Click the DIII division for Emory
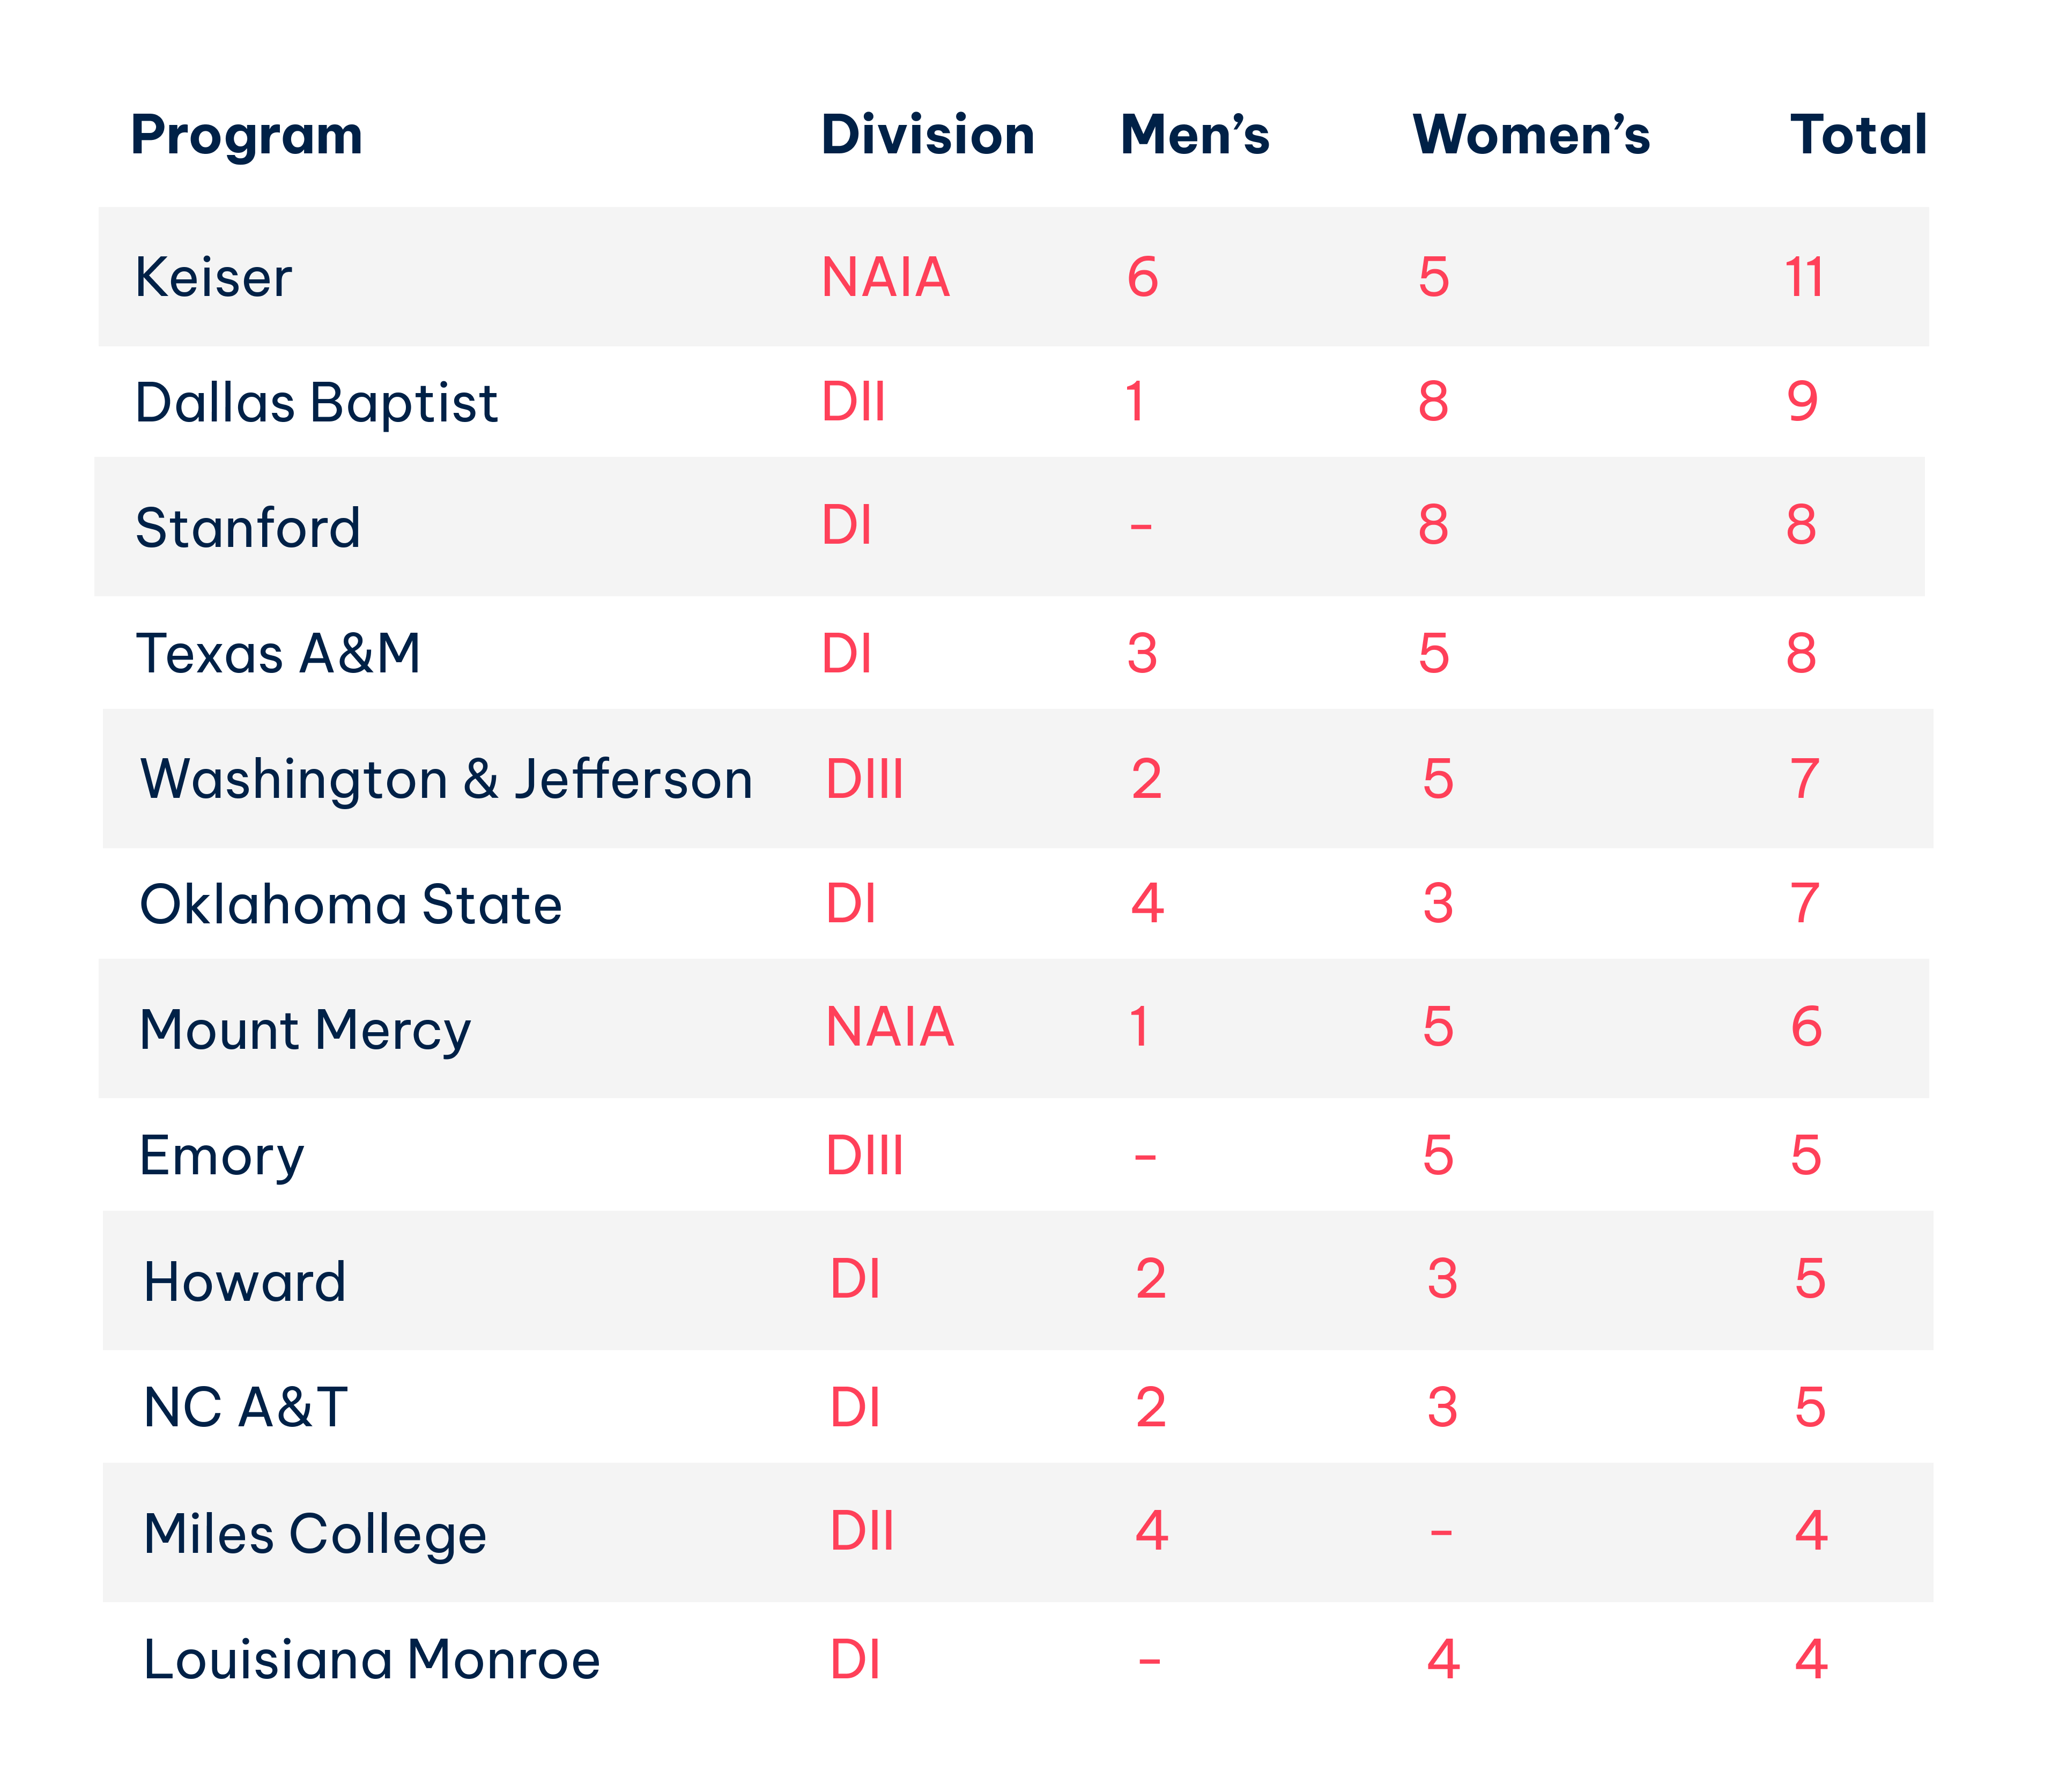Screen dimensions: 2059x1792 864,1156
